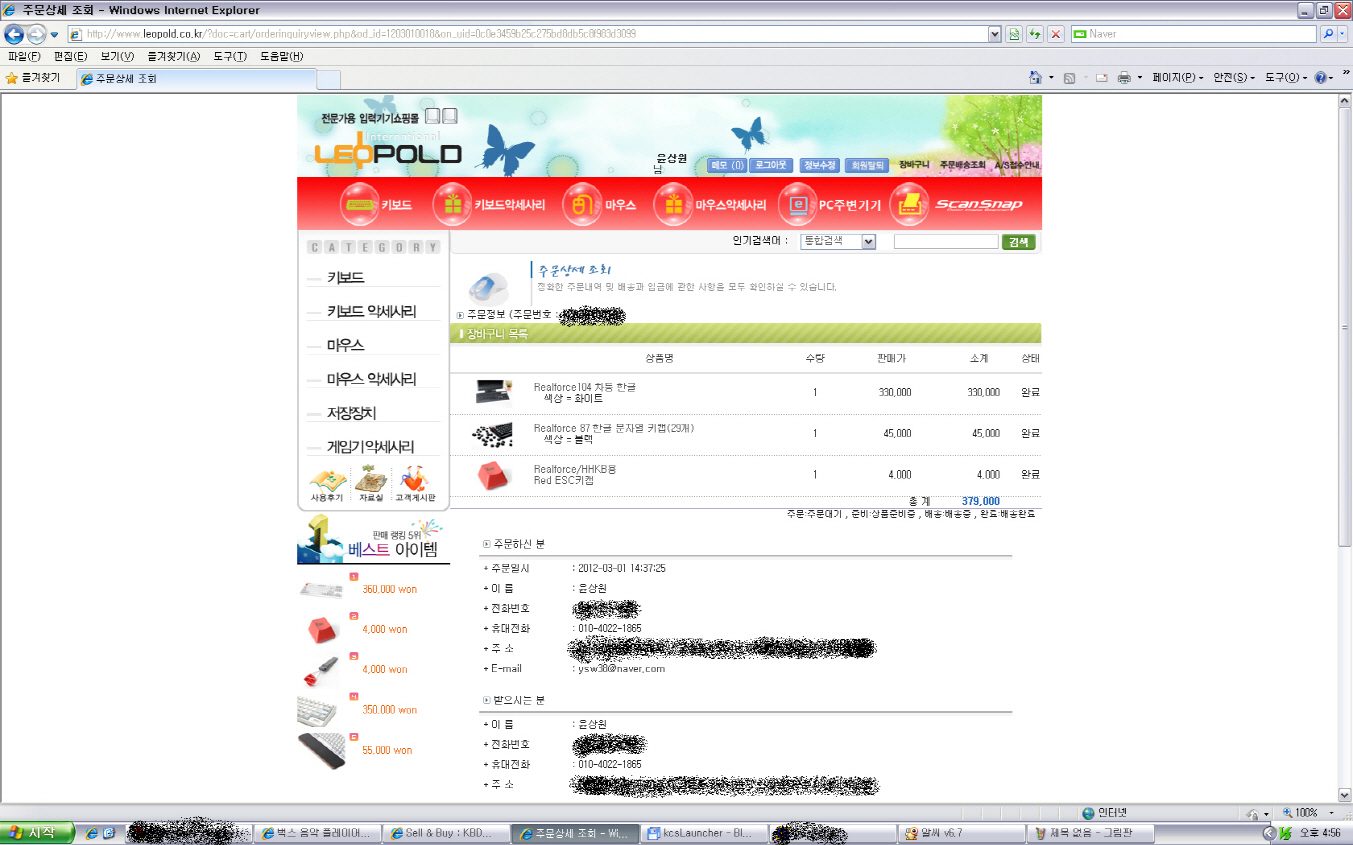The height and width of the screenshot is (845, 1353).
Task: Expand the address bar URL dropdown arrow
Action: point(994,34)
